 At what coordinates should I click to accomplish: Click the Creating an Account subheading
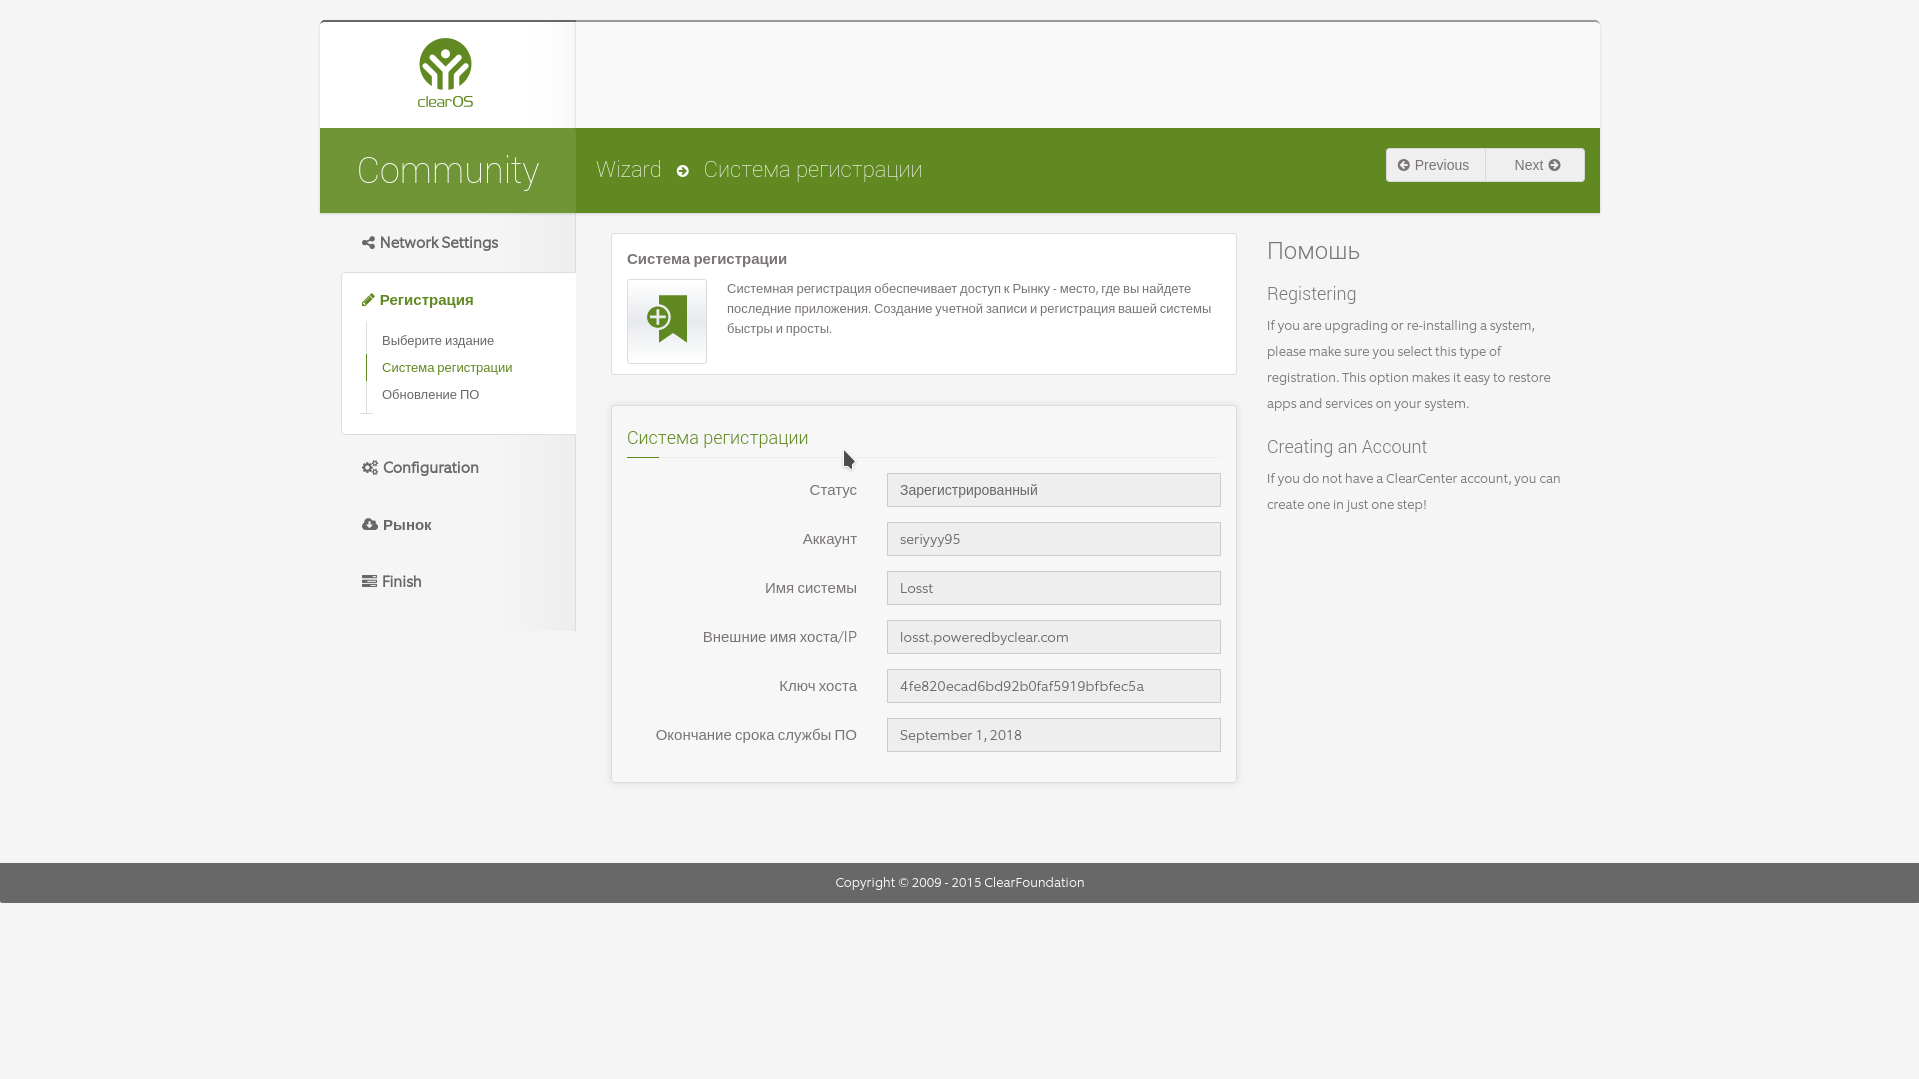(x=1347, y=447)
